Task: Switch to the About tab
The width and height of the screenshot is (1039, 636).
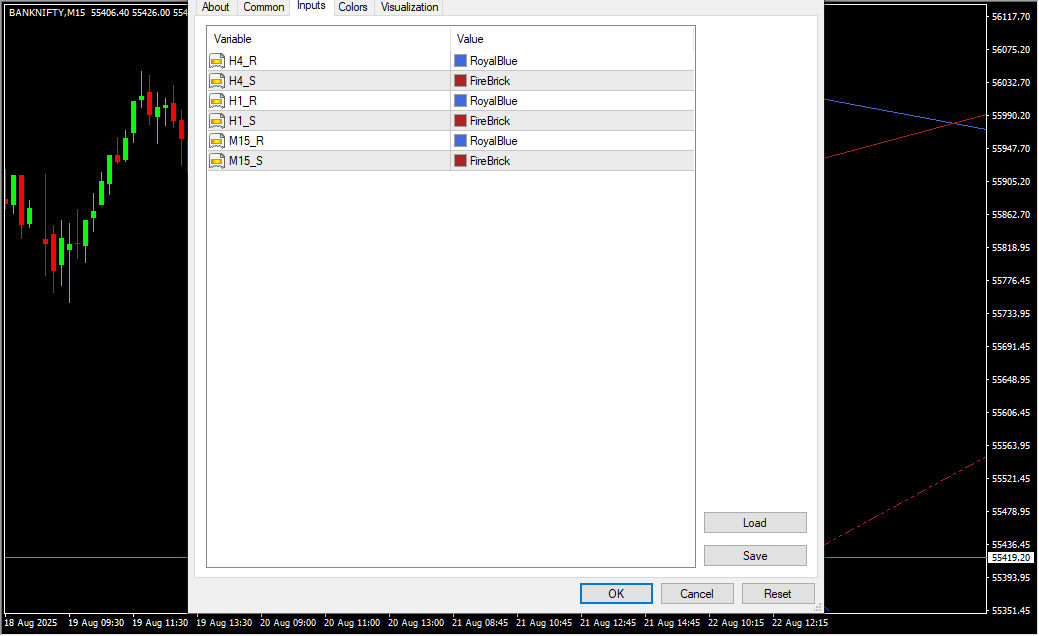Action: tap(216, 7)
